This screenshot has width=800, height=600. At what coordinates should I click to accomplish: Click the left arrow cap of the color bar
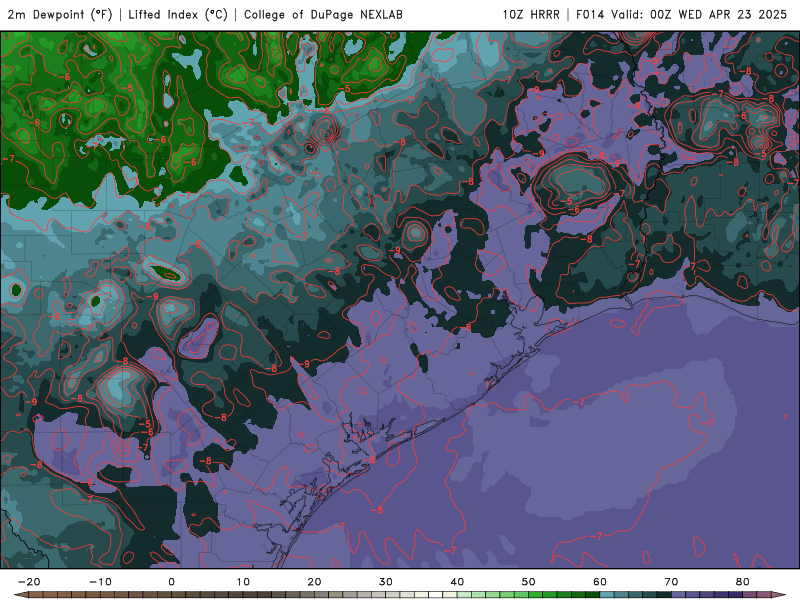[x=21, y=595]
